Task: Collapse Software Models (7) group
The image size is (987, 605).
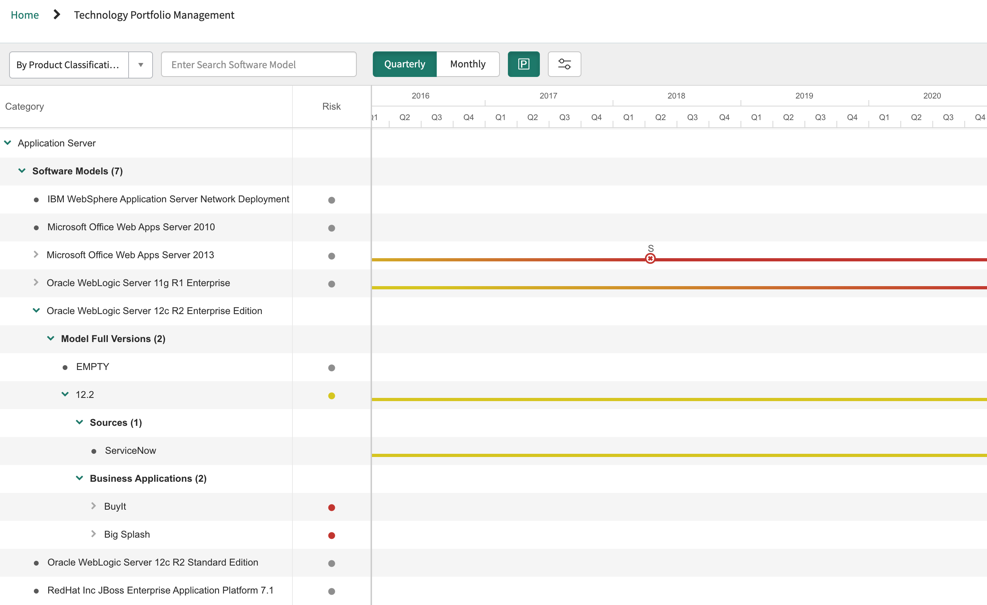Action: [22, 171]
